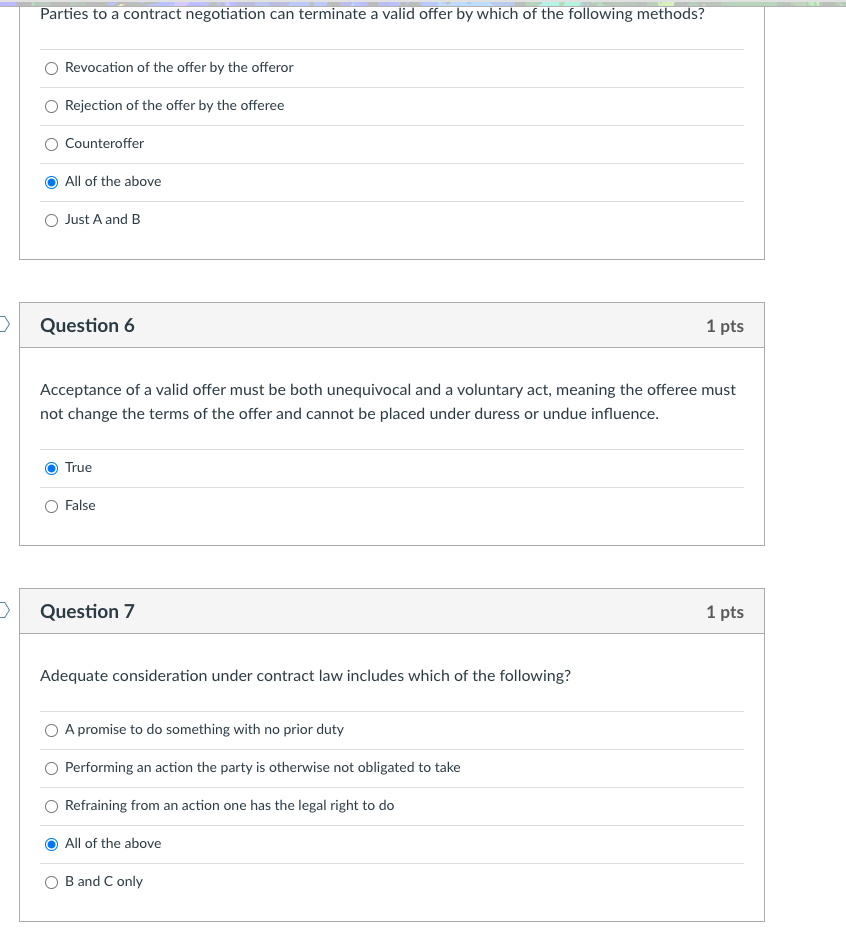Click the 1 pts label for Question 6
Image resolution: width=846 pixels, height=952 pixels.
(724, 326)
